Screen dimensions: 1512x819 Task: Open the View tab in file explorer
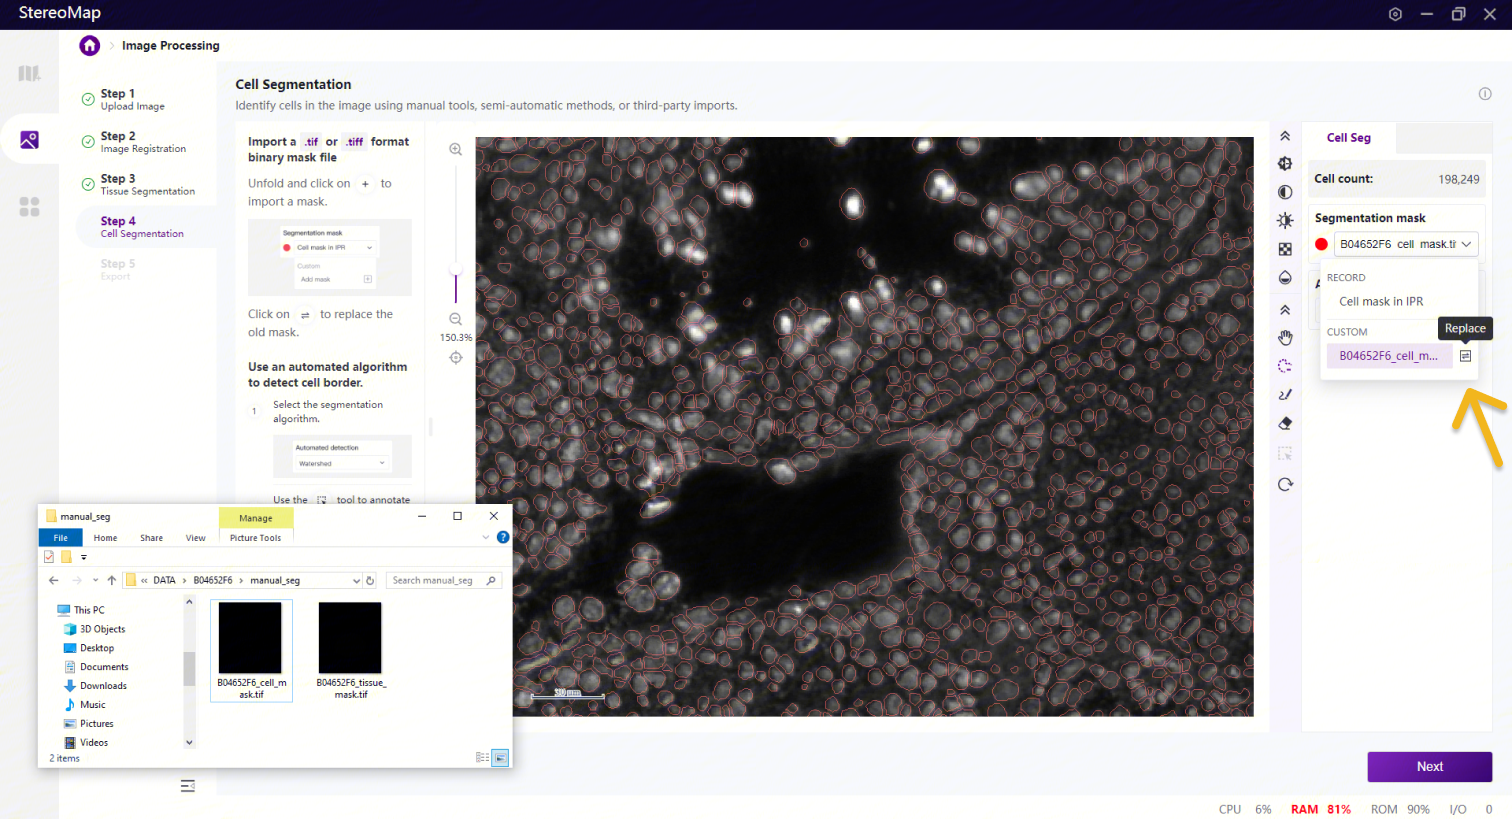[x=195, y=538]
